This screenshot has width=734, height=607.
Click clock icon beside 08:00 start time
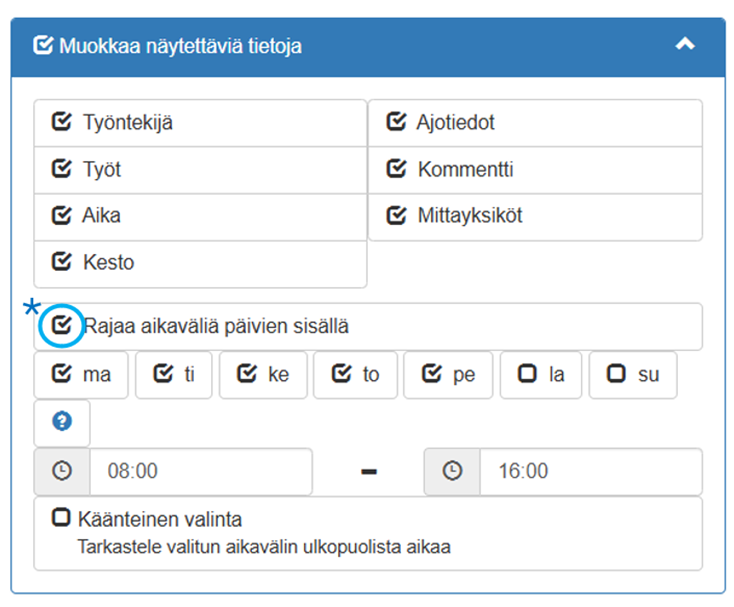[62, 471]
